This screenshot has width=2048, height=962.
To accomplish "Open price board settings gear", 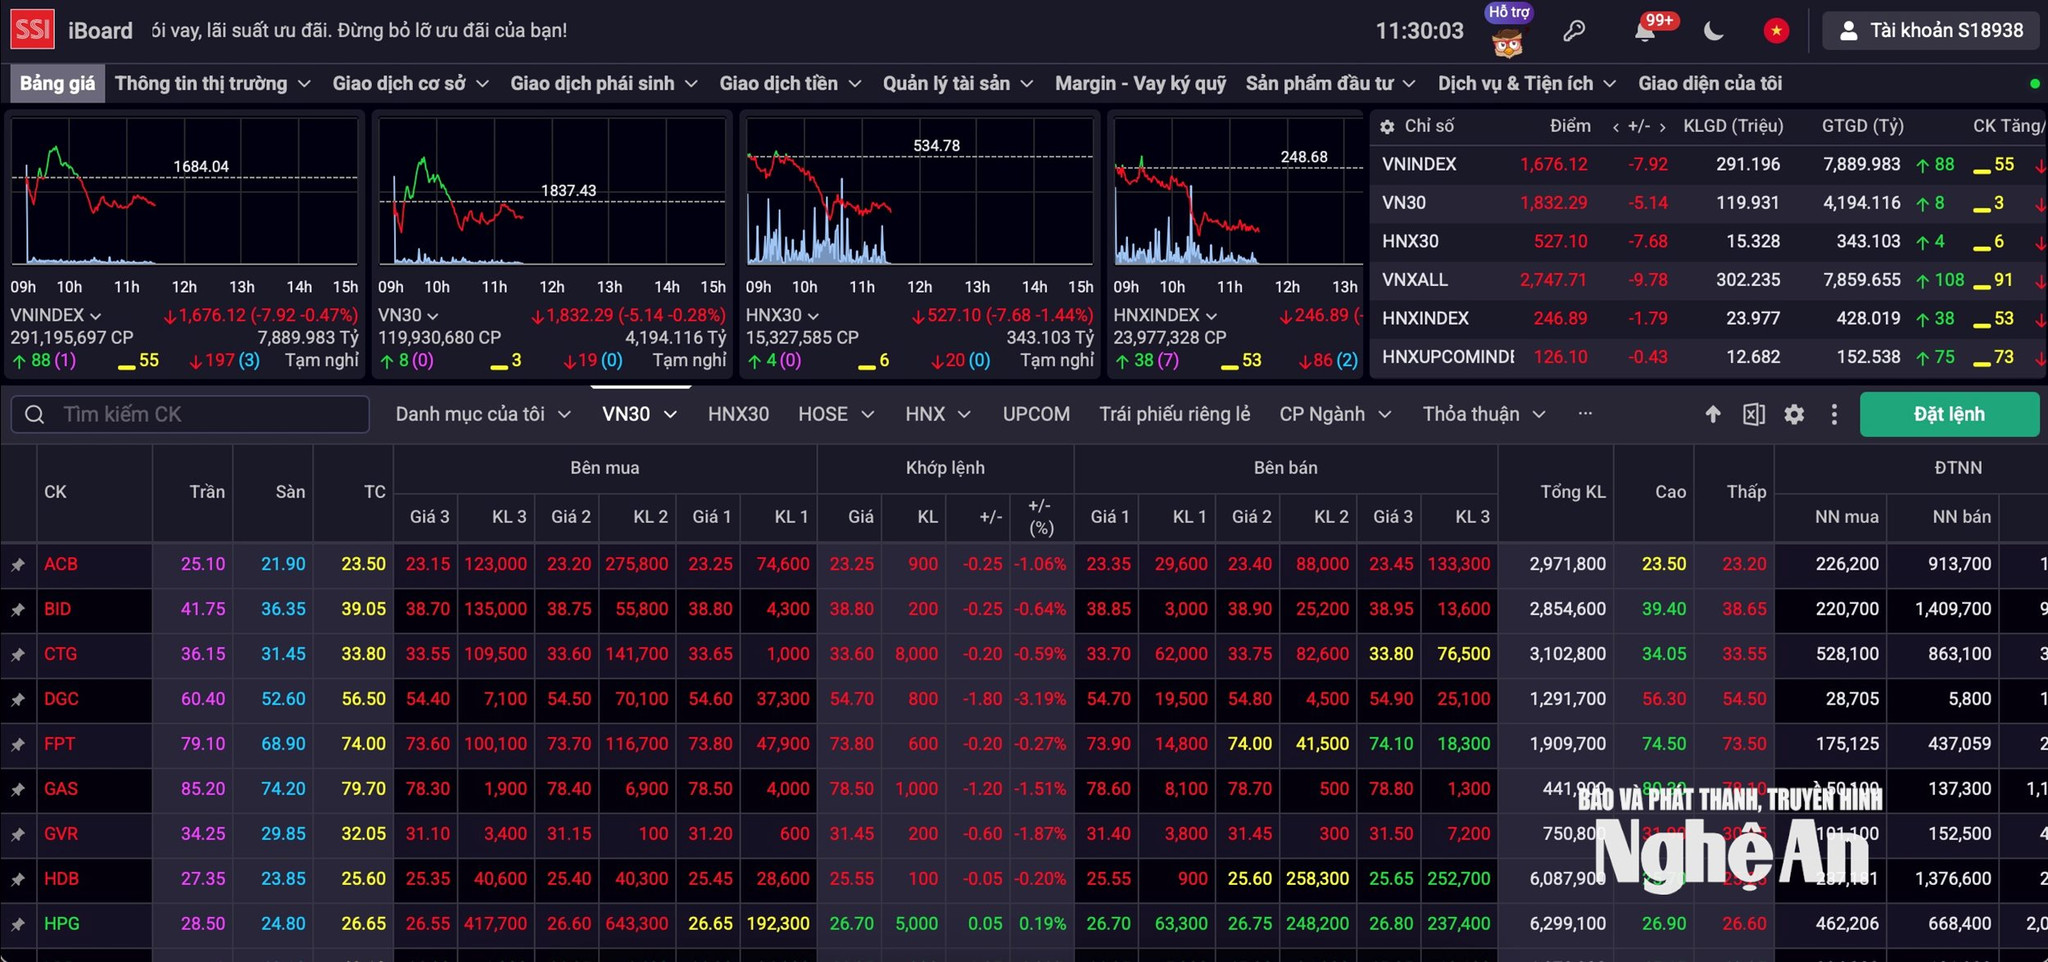I will 1794,414.
